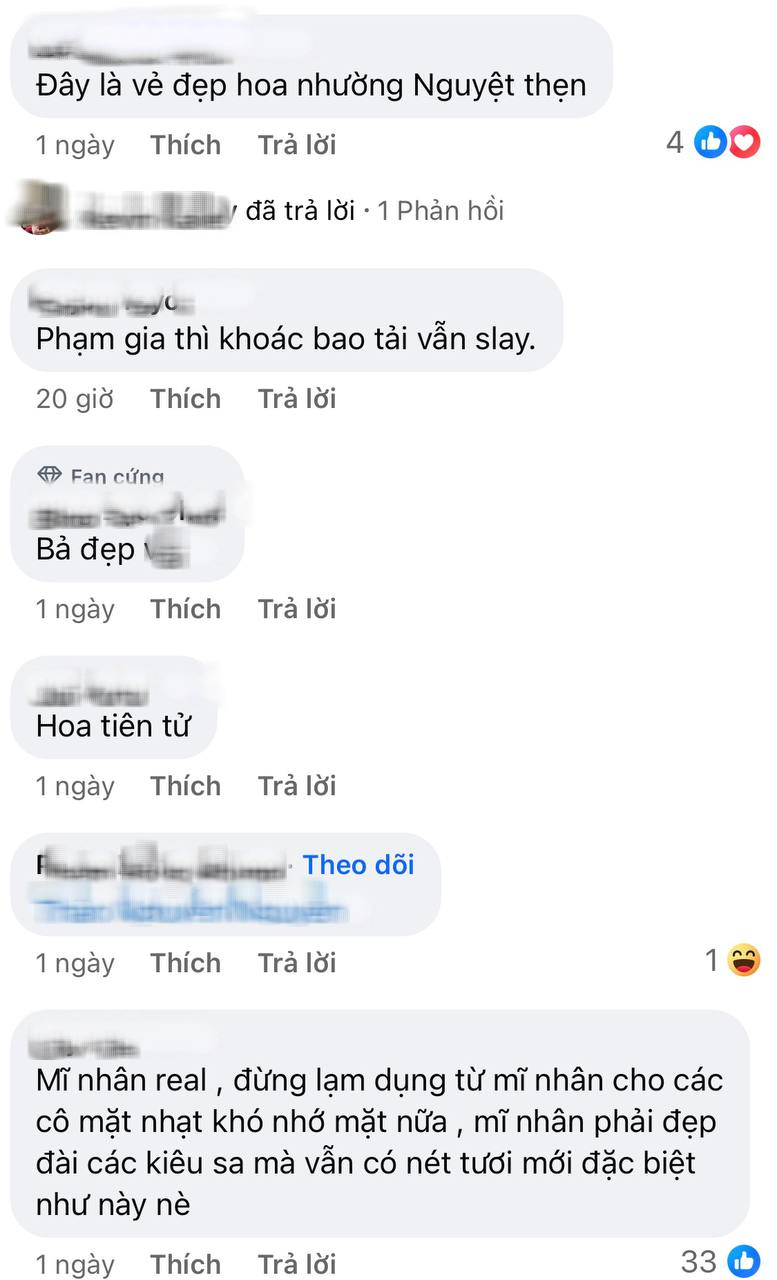Expand the 1 Phản hồi reply thread
Viewport: 777px width, 1280px height.
[441, 210]
